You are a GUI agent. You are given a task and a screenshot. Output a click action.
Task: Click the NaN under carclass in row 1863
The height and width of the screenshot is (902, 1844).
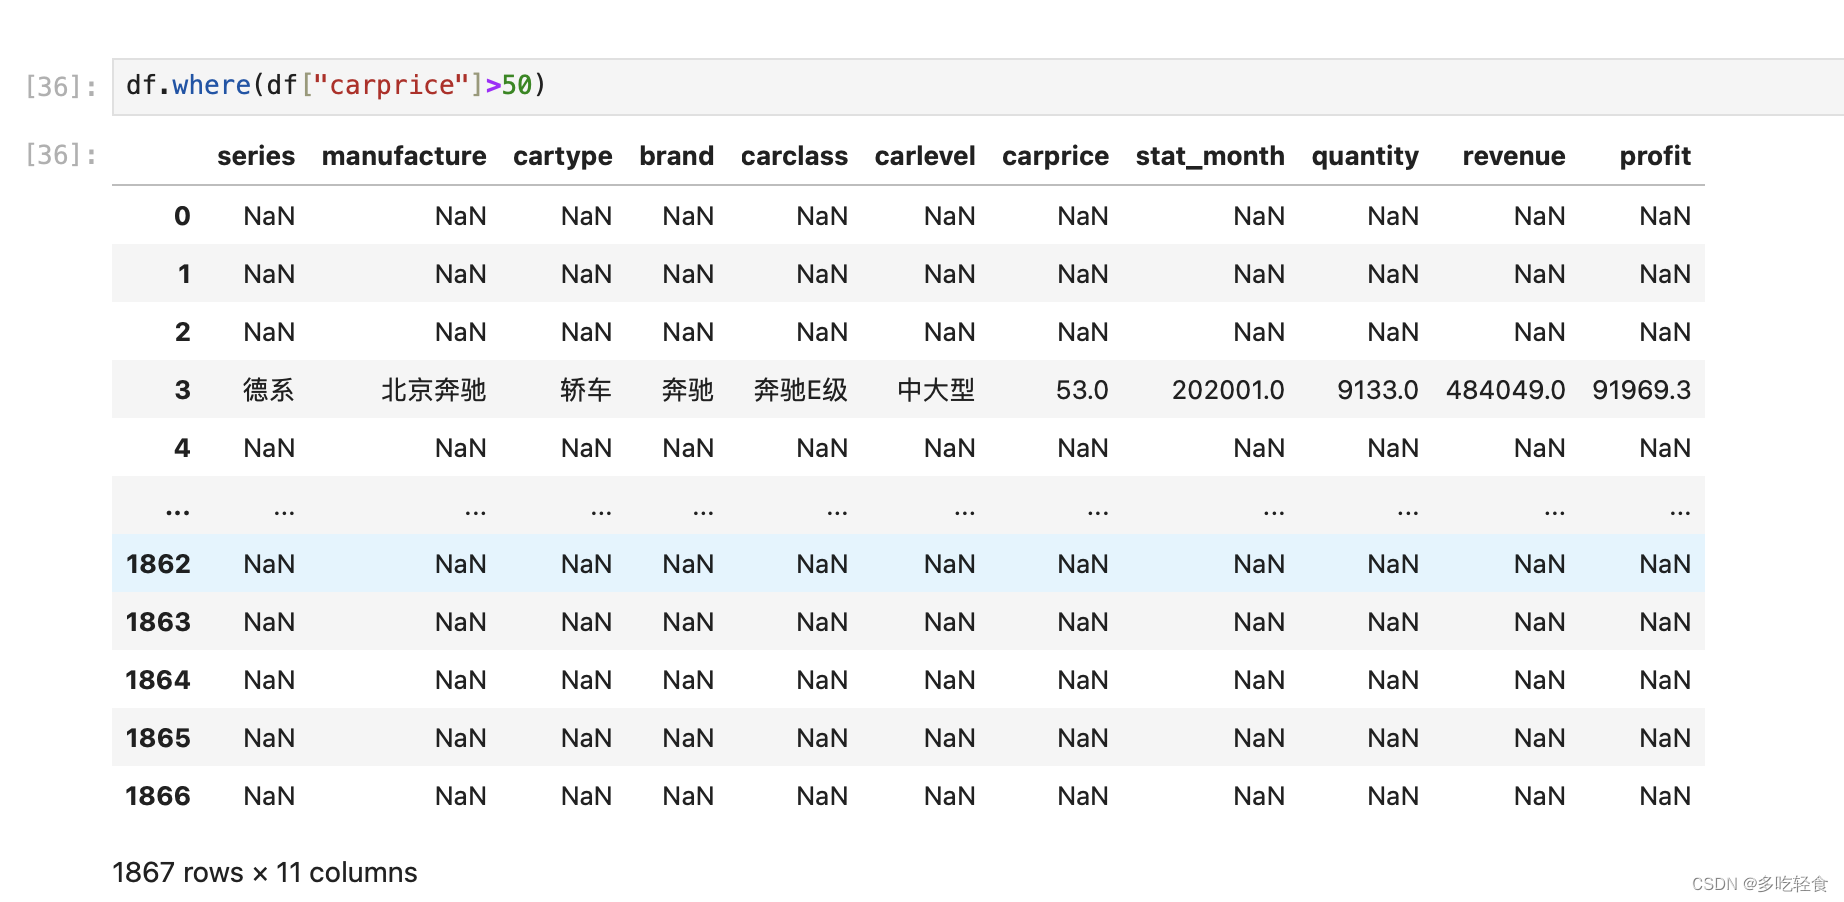coord(822,622)
